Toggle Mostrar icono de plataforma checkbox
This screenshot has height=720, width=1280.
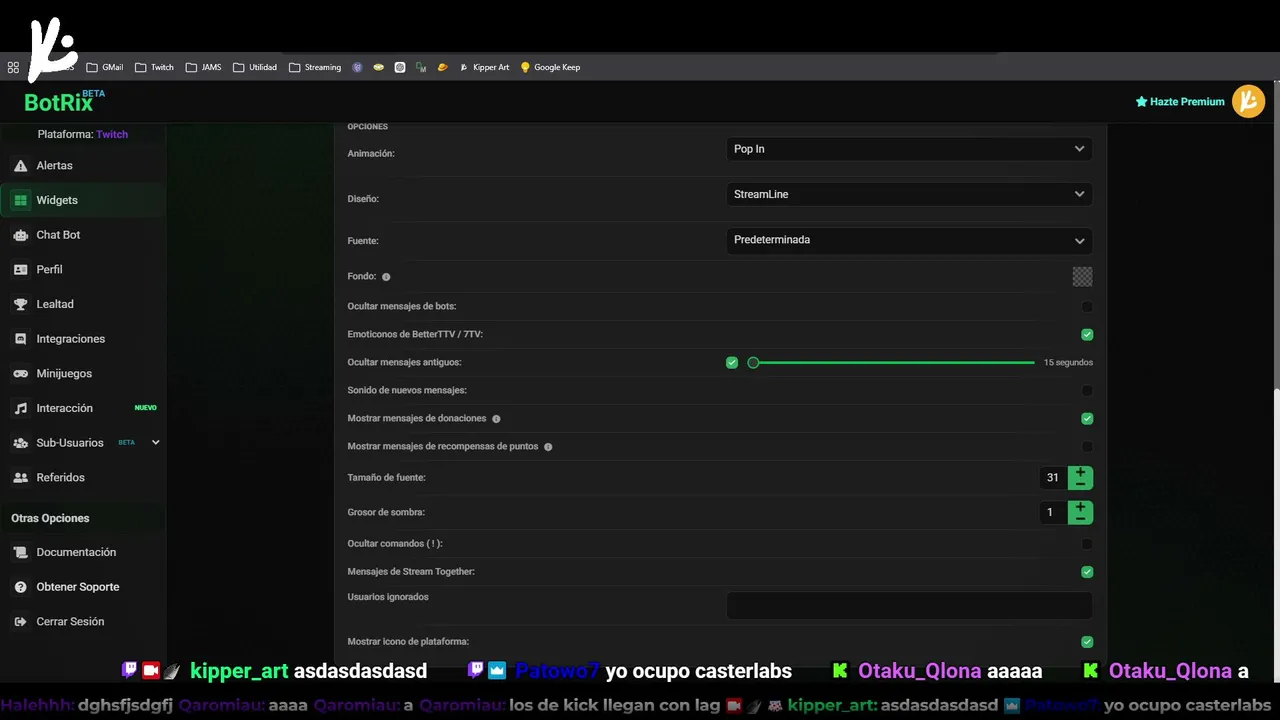pyautogui.click(x=1087, y=642)
